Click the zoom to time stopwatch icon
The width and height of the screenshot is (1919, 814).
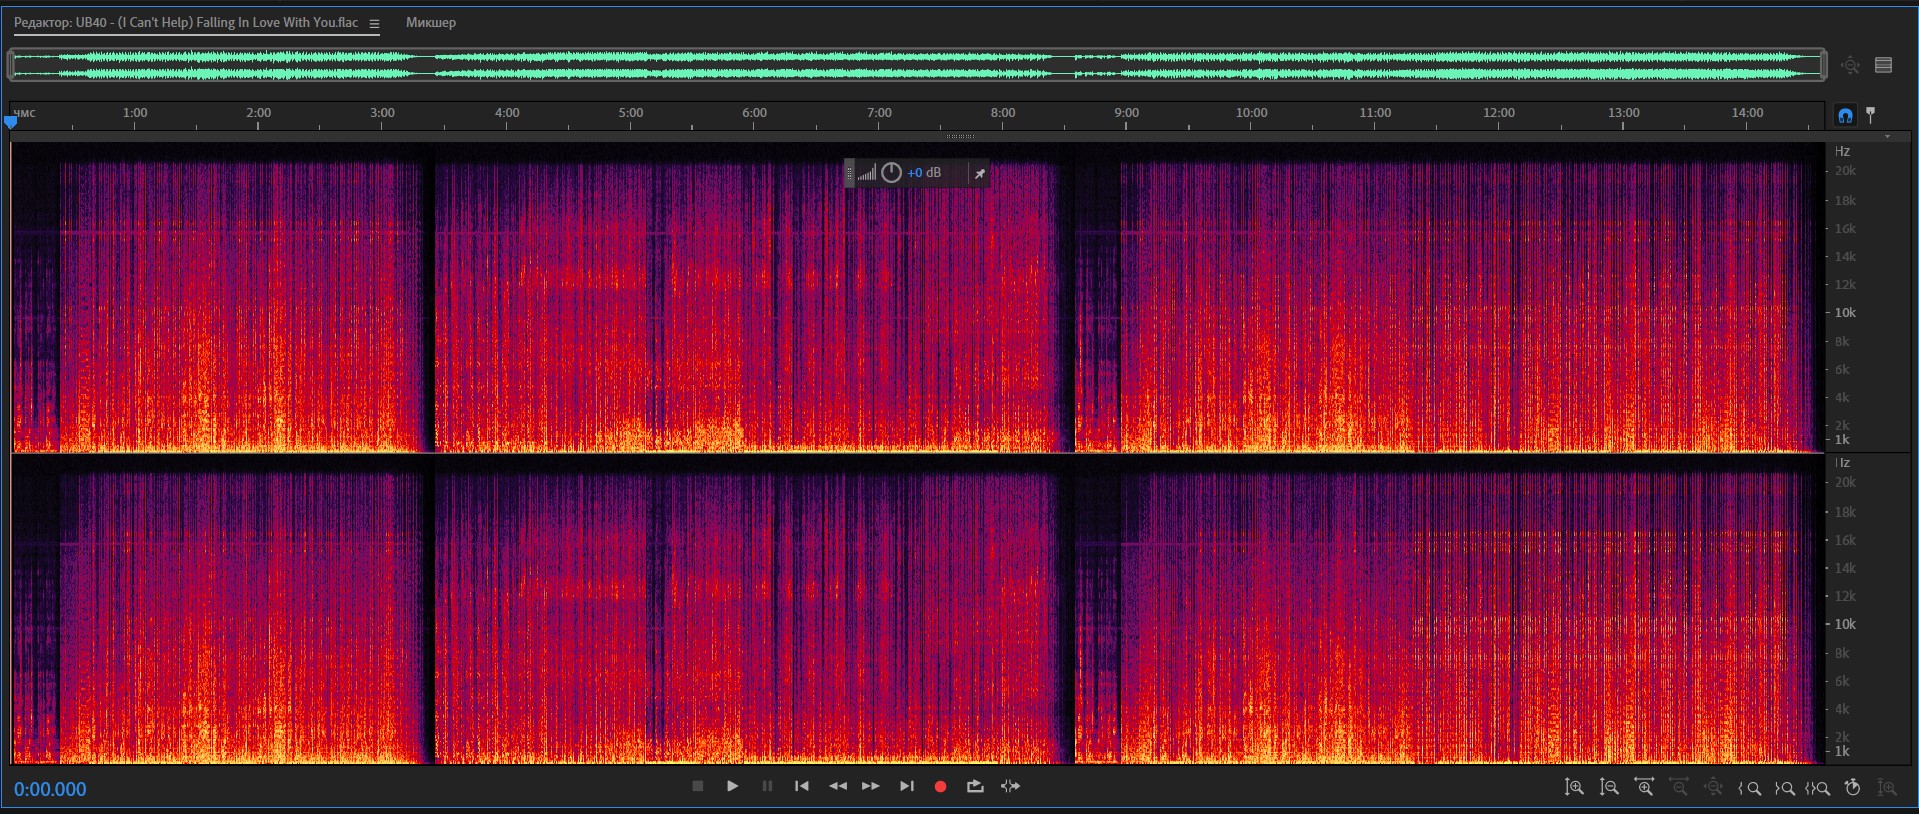[x=1852, y=788]
